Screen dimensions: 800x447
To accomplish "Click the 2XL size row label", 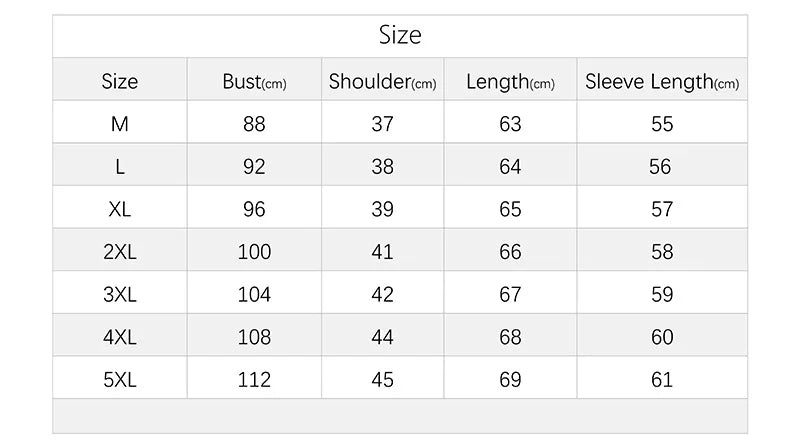I will (120, 252).
